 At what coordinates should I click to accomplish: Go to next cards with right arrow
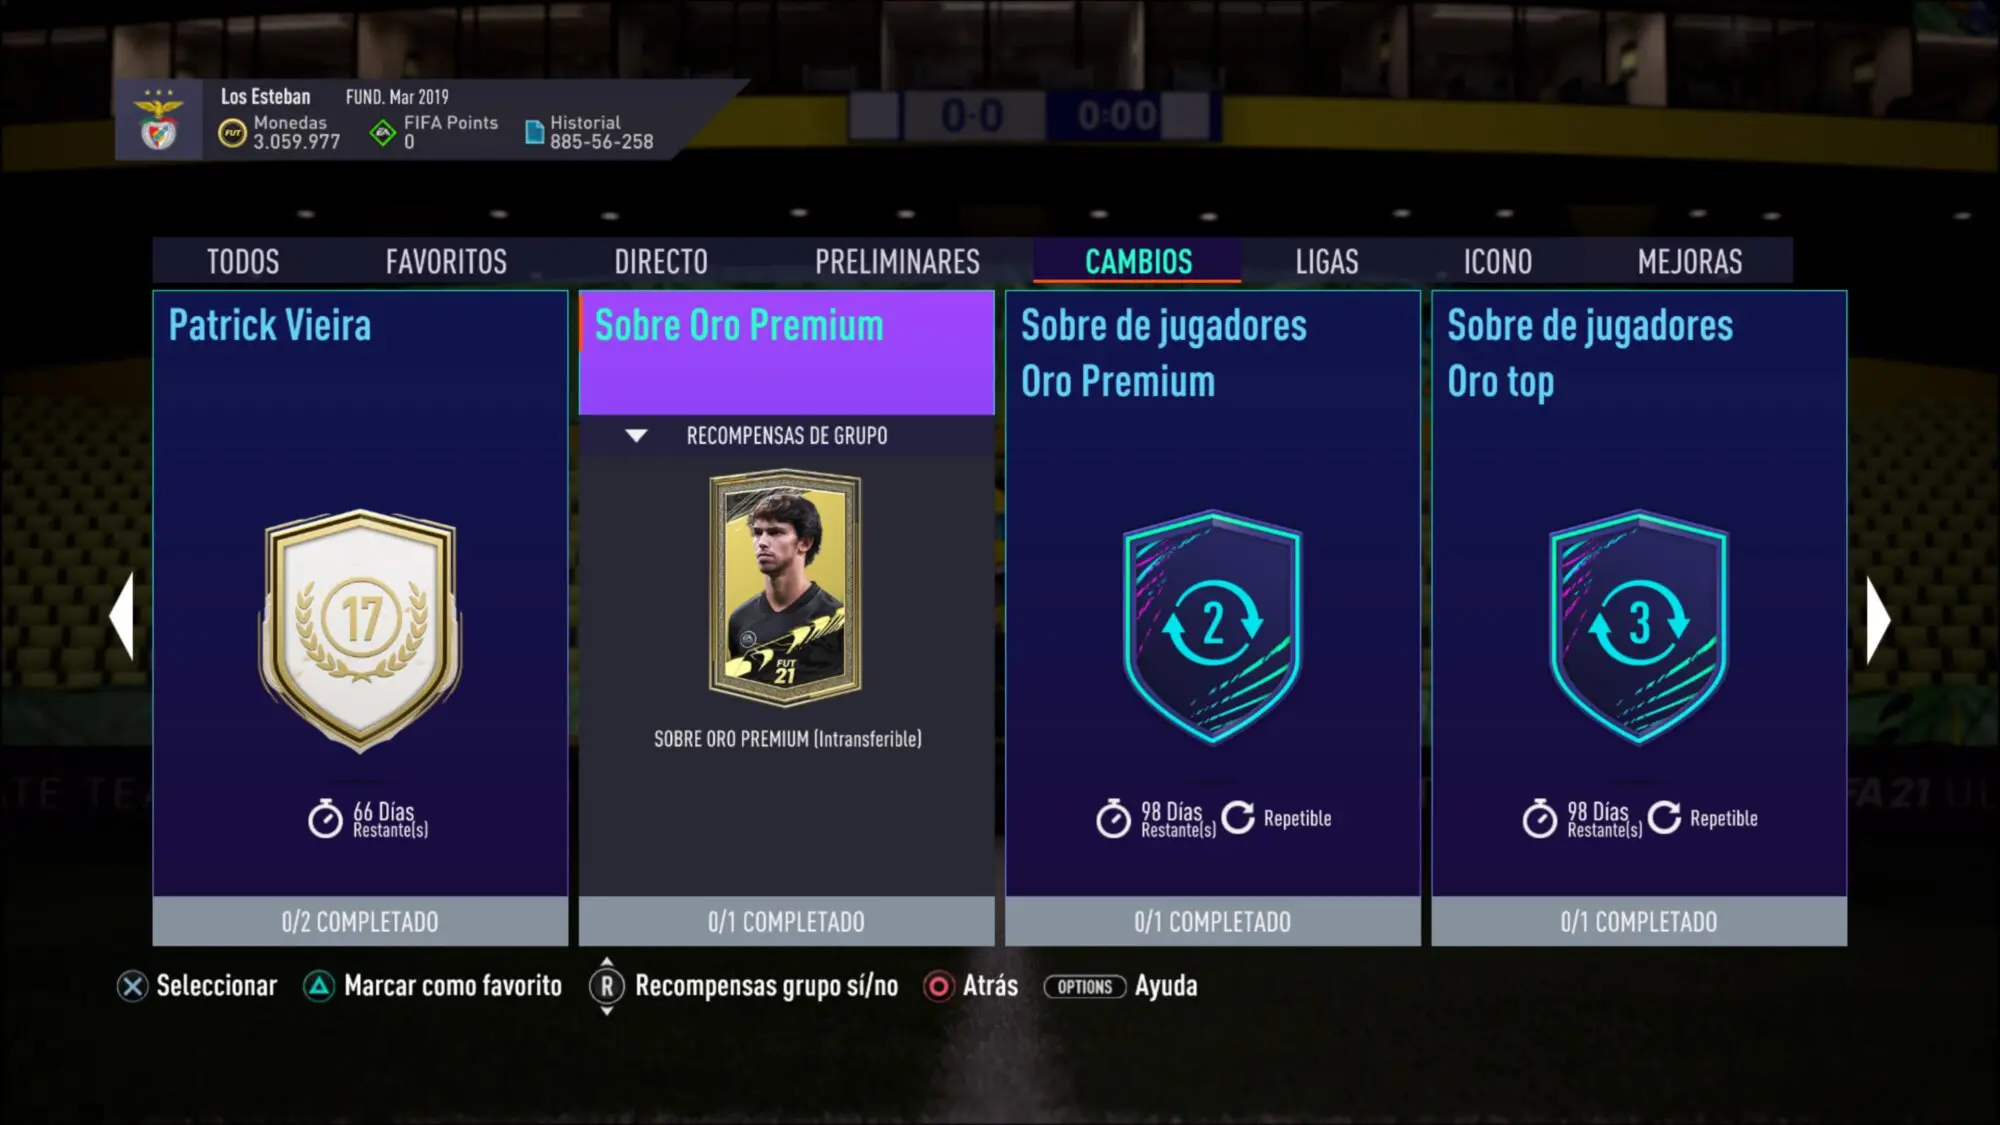pos(1878,620)
